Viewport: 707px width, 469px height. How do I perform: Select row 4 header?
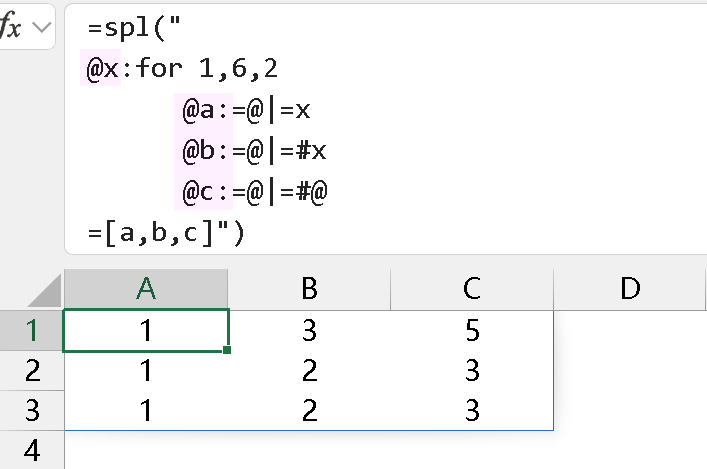(31, 450)
